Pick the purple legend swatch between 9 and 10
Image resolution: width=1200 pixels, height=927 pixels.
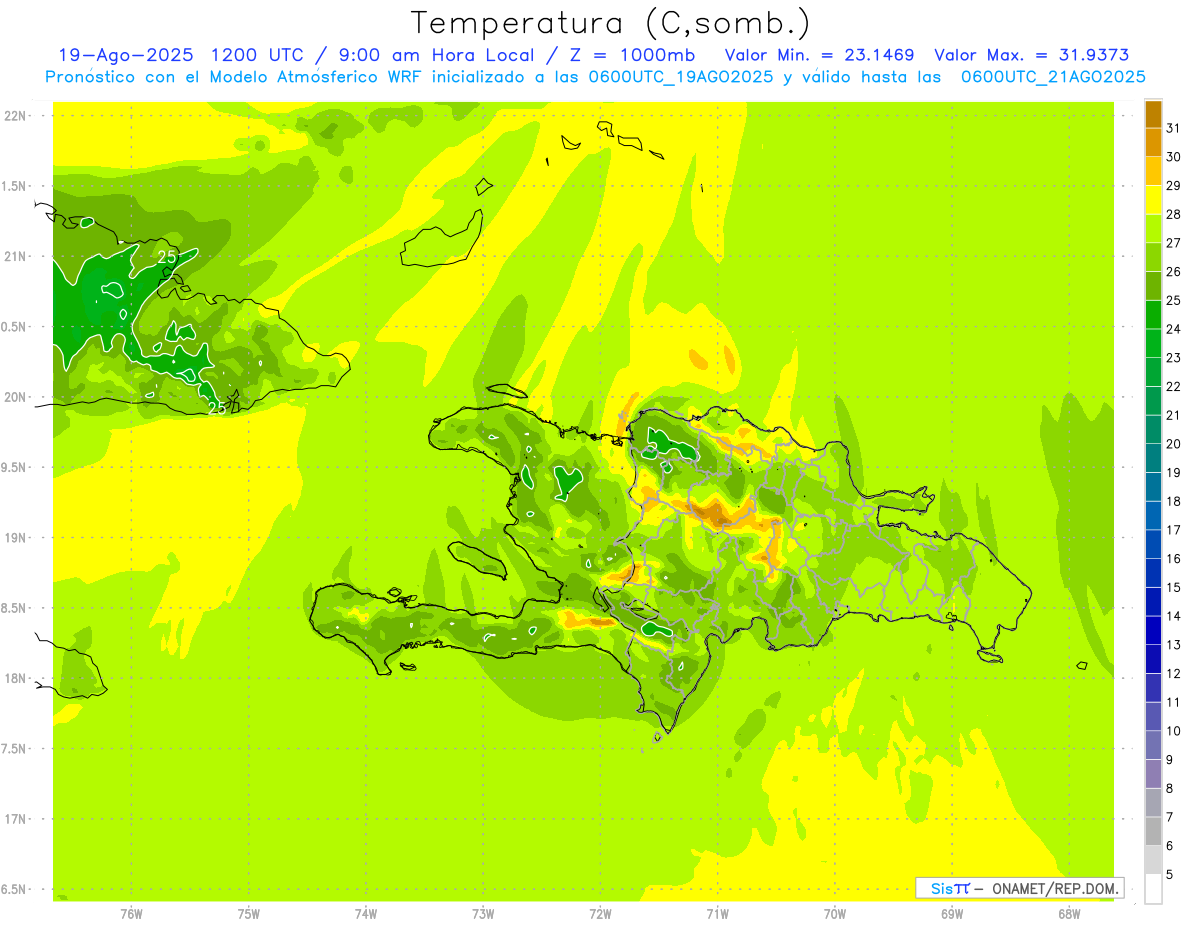(1153, 745)
